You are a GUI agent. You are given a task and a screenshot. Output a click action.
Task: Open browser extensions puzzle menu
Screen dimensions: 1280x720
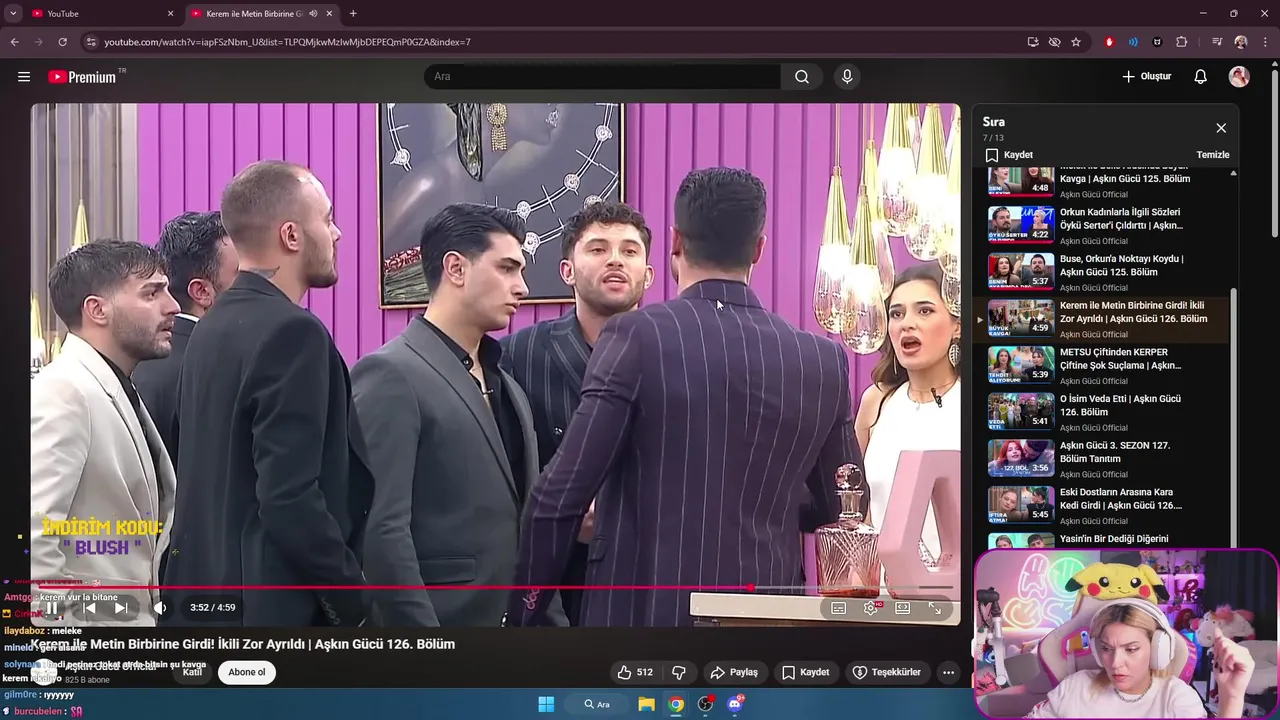coord(1181,42)
